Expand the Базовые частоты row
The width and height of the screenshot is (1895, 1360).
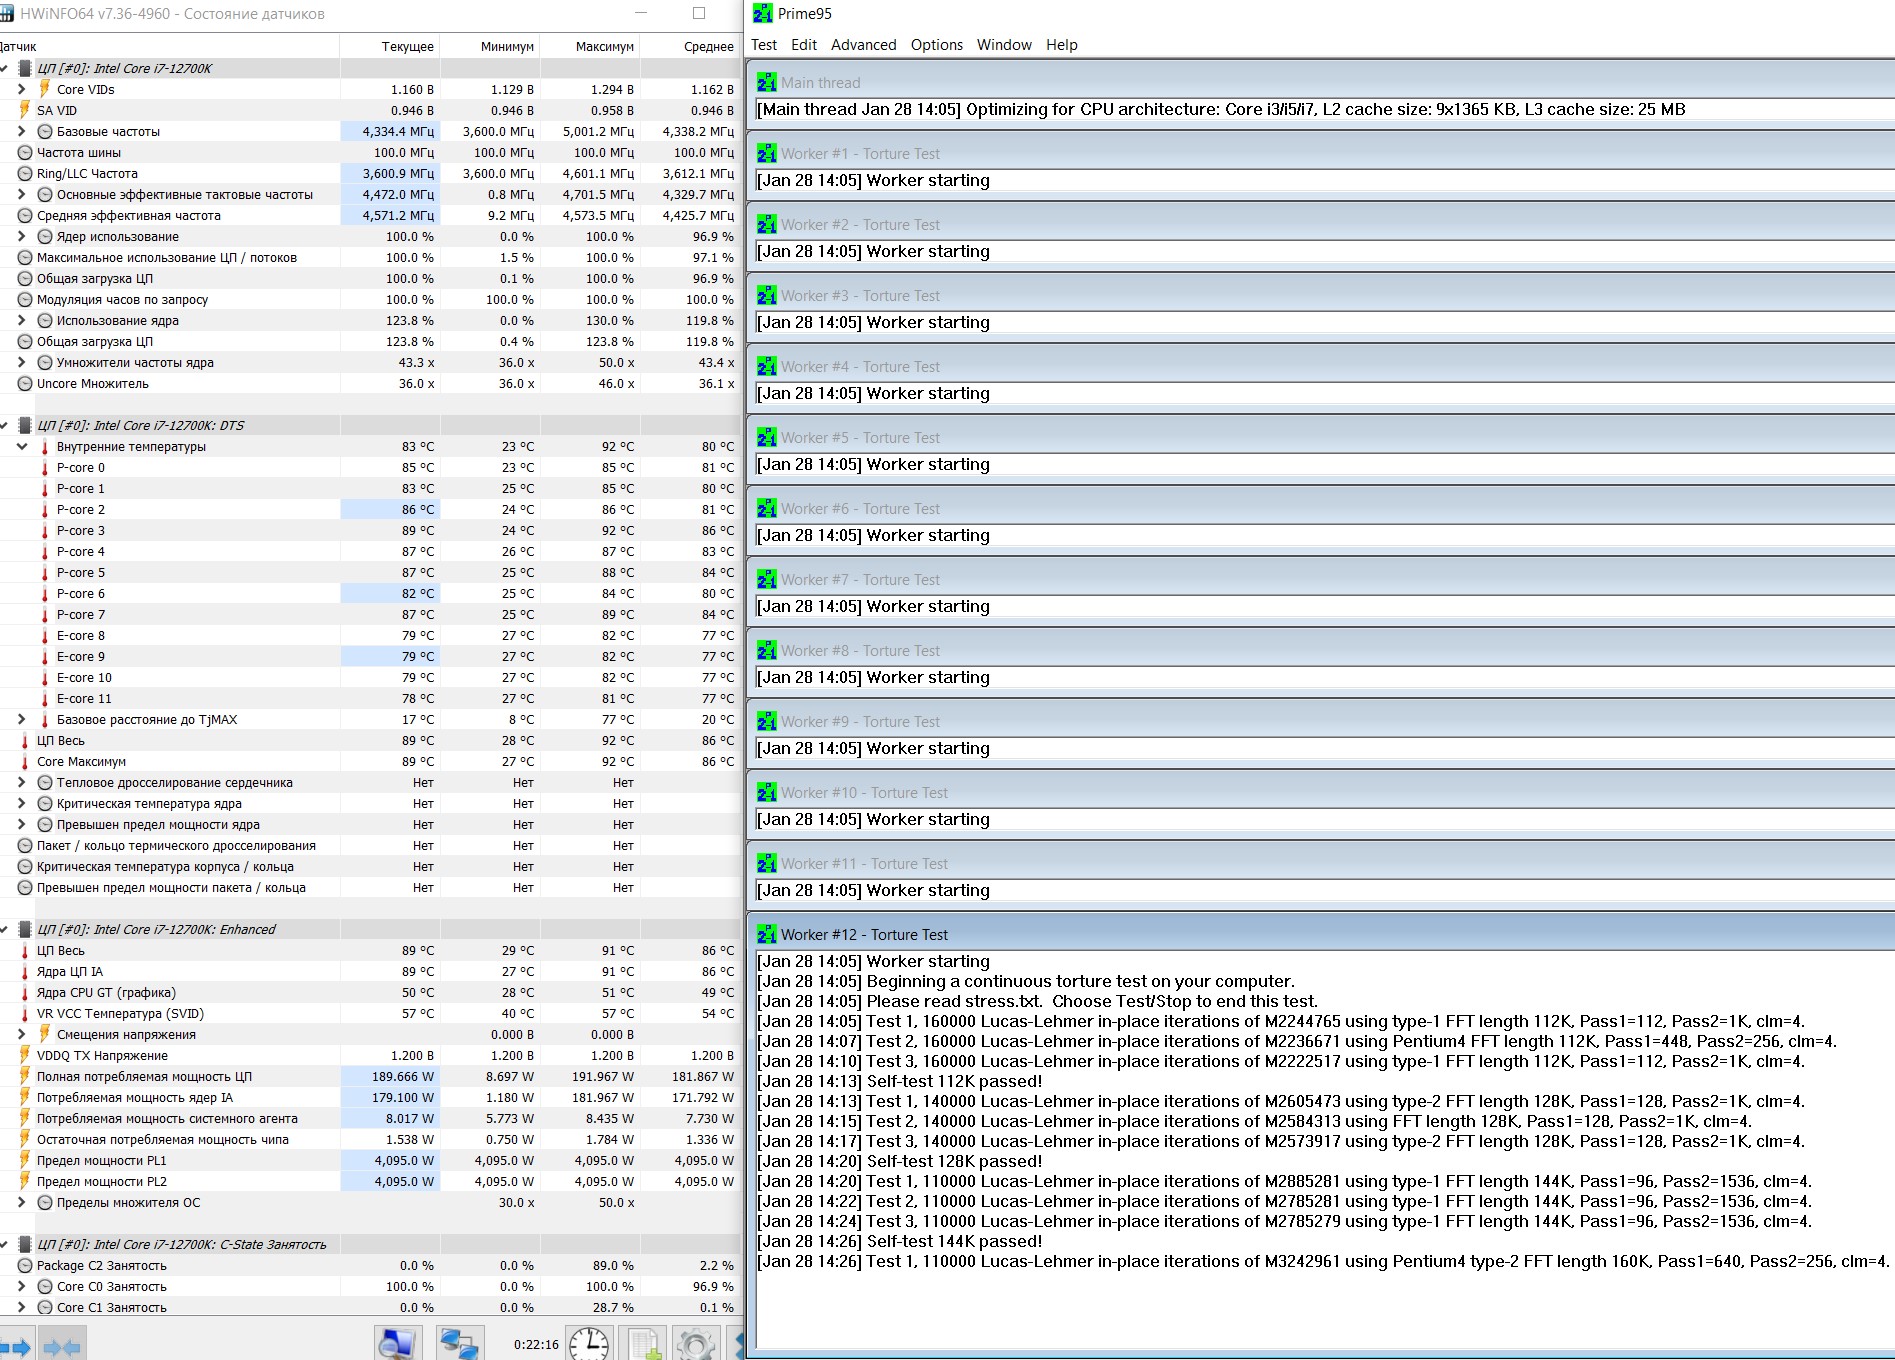tap(22, 131)
